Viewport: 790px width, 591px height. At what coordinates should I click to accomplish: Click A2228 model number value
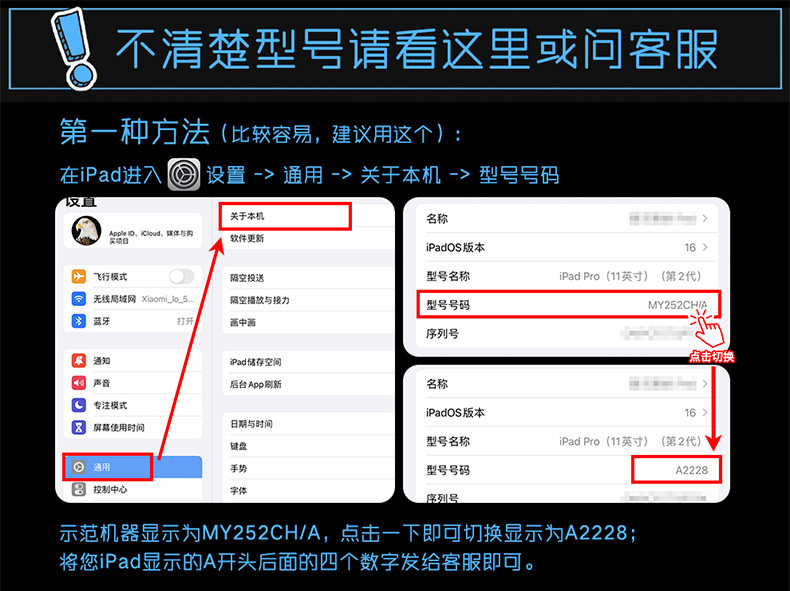(x=691, y=470)
